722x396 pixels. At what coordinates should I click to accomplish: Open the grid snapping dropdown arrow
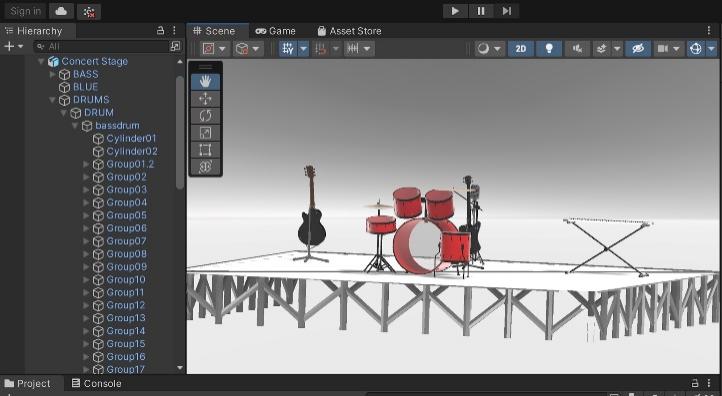pyautogui.click(x=336, y=48)
